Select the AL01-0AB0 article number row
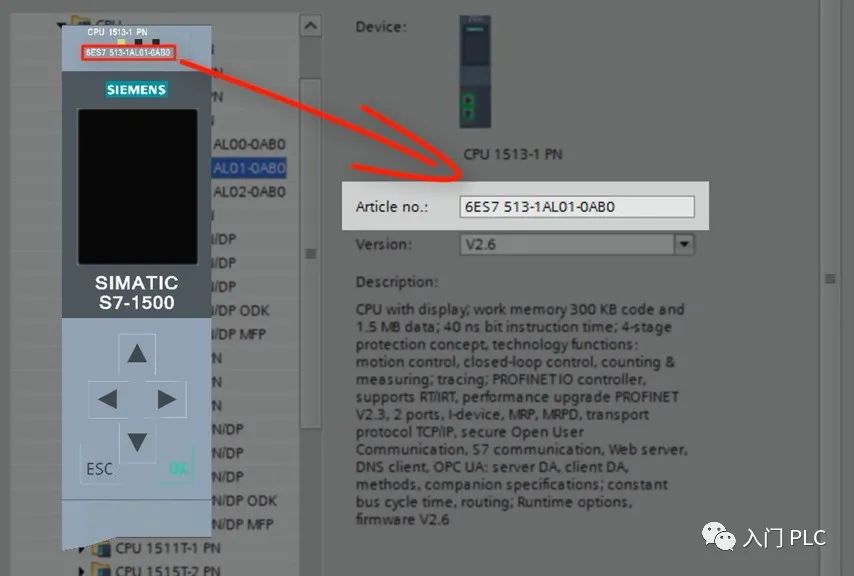Viewport: 854px width, 576px height. point(249,168)
